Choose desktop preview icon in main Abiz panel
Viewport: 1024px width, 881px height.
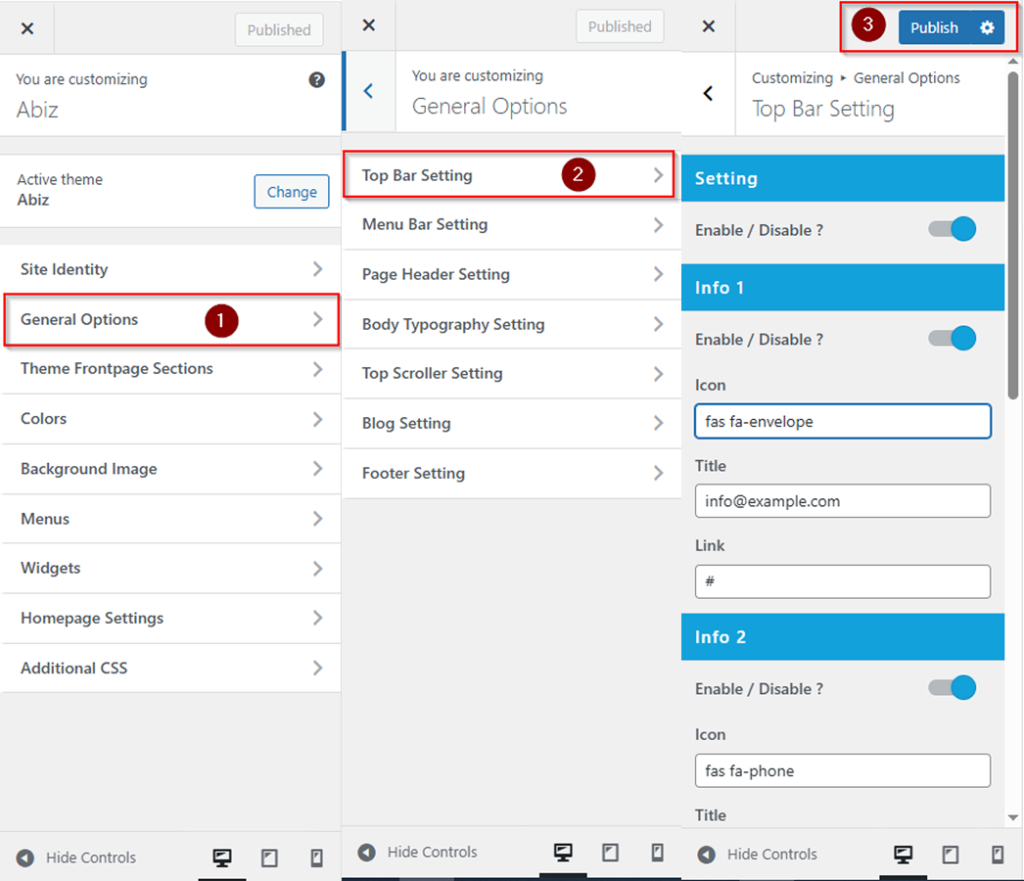point(222,857)
